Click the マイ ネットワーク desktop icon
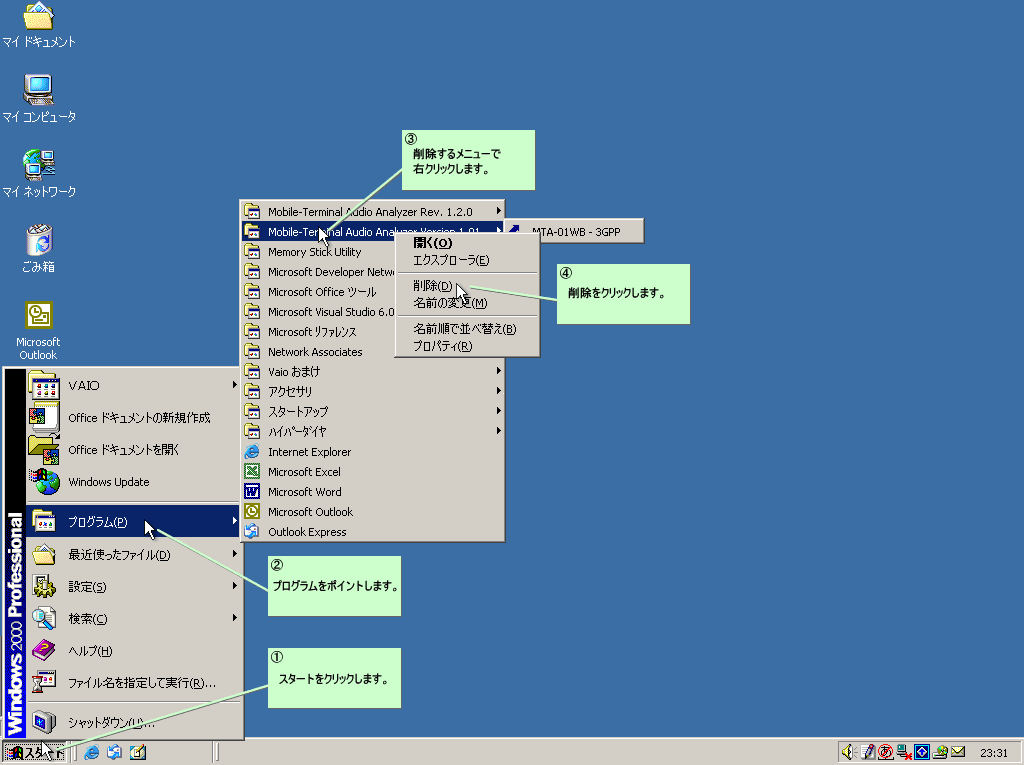This screenshot has height=765, width=1024. [39, 173]
